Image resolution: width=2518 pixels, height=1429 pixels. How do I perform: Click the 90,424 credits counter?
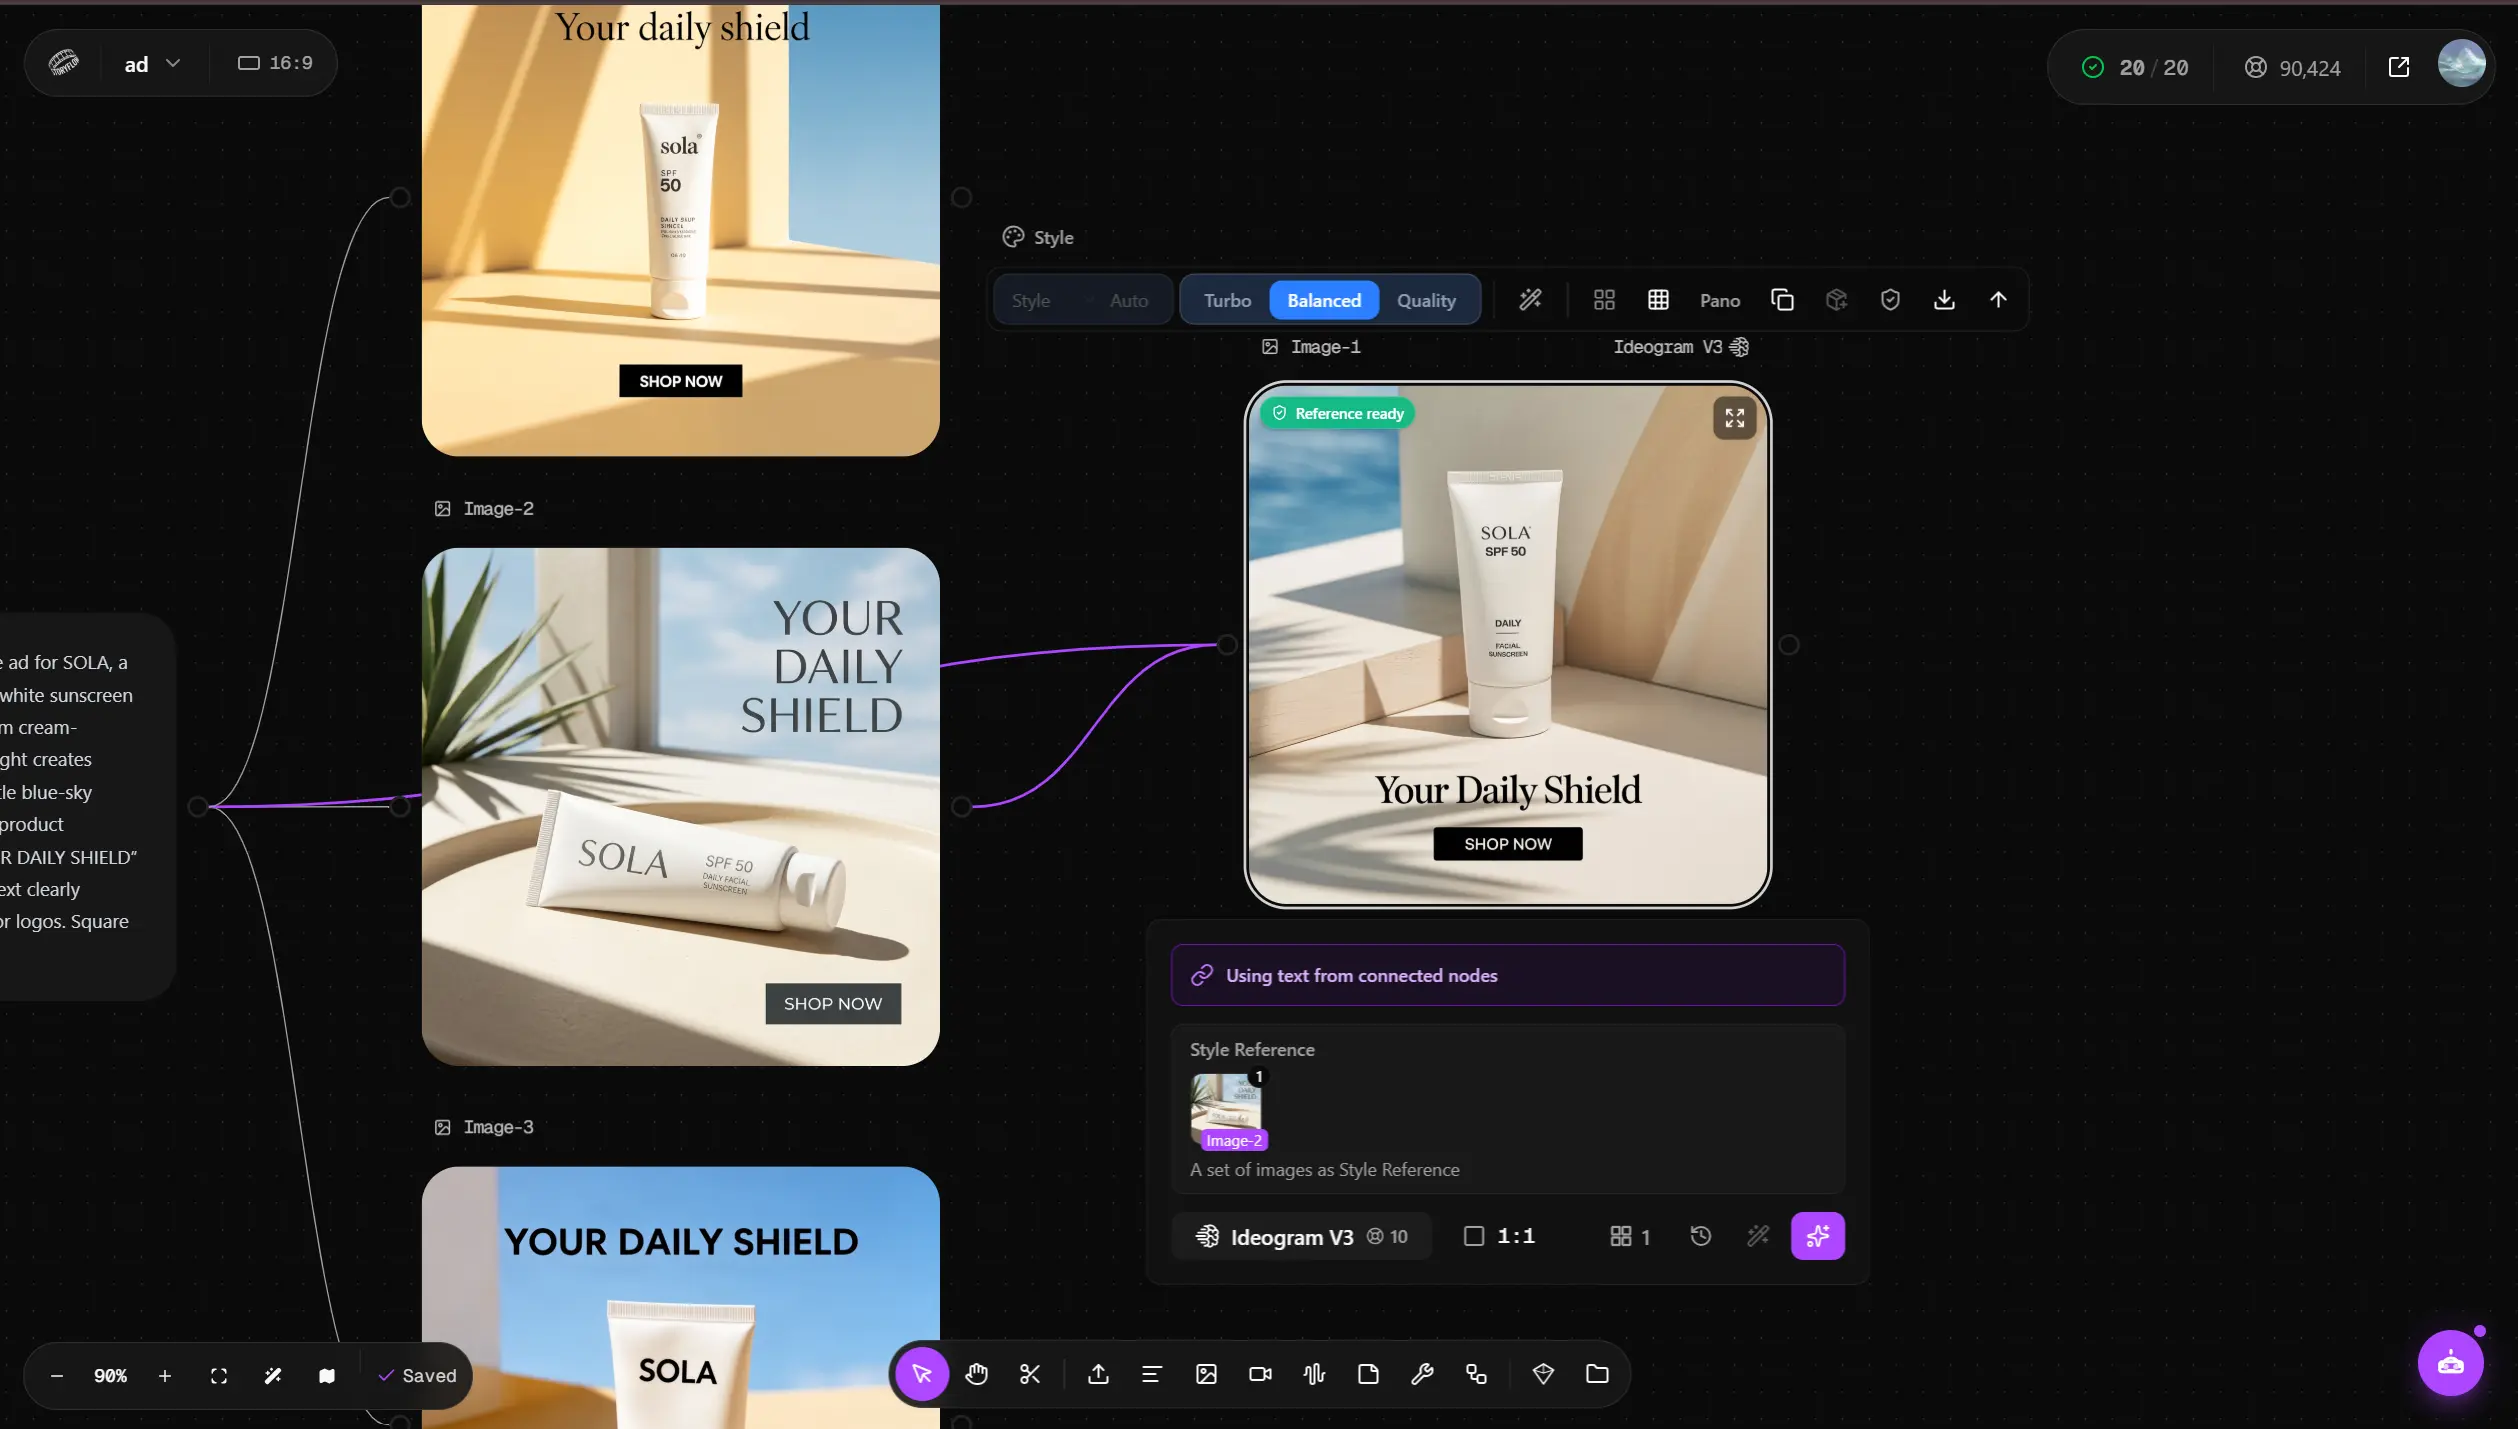point(2292,68)
